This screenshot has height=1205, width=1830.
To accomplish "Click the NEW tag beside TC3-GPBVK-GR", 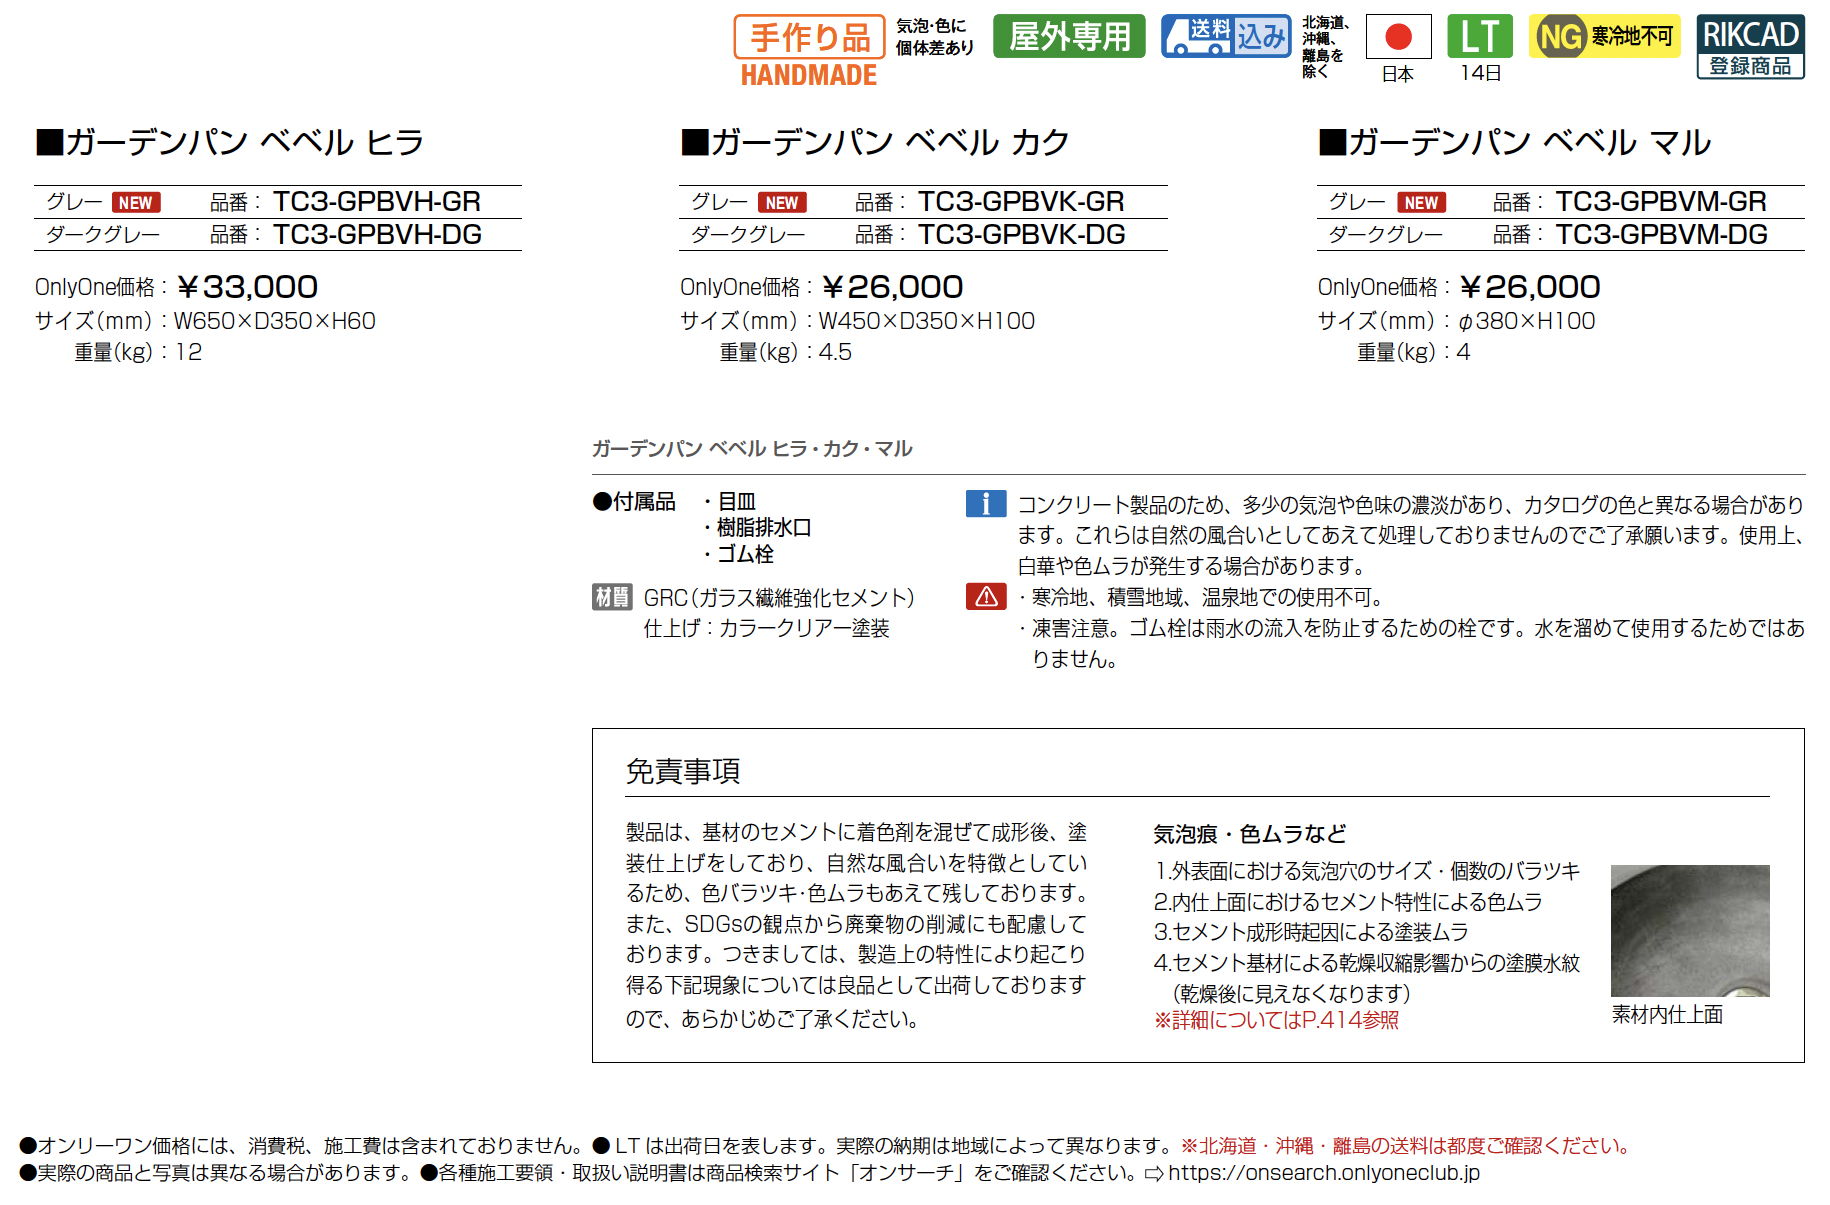I will click(x=782, y=203).
